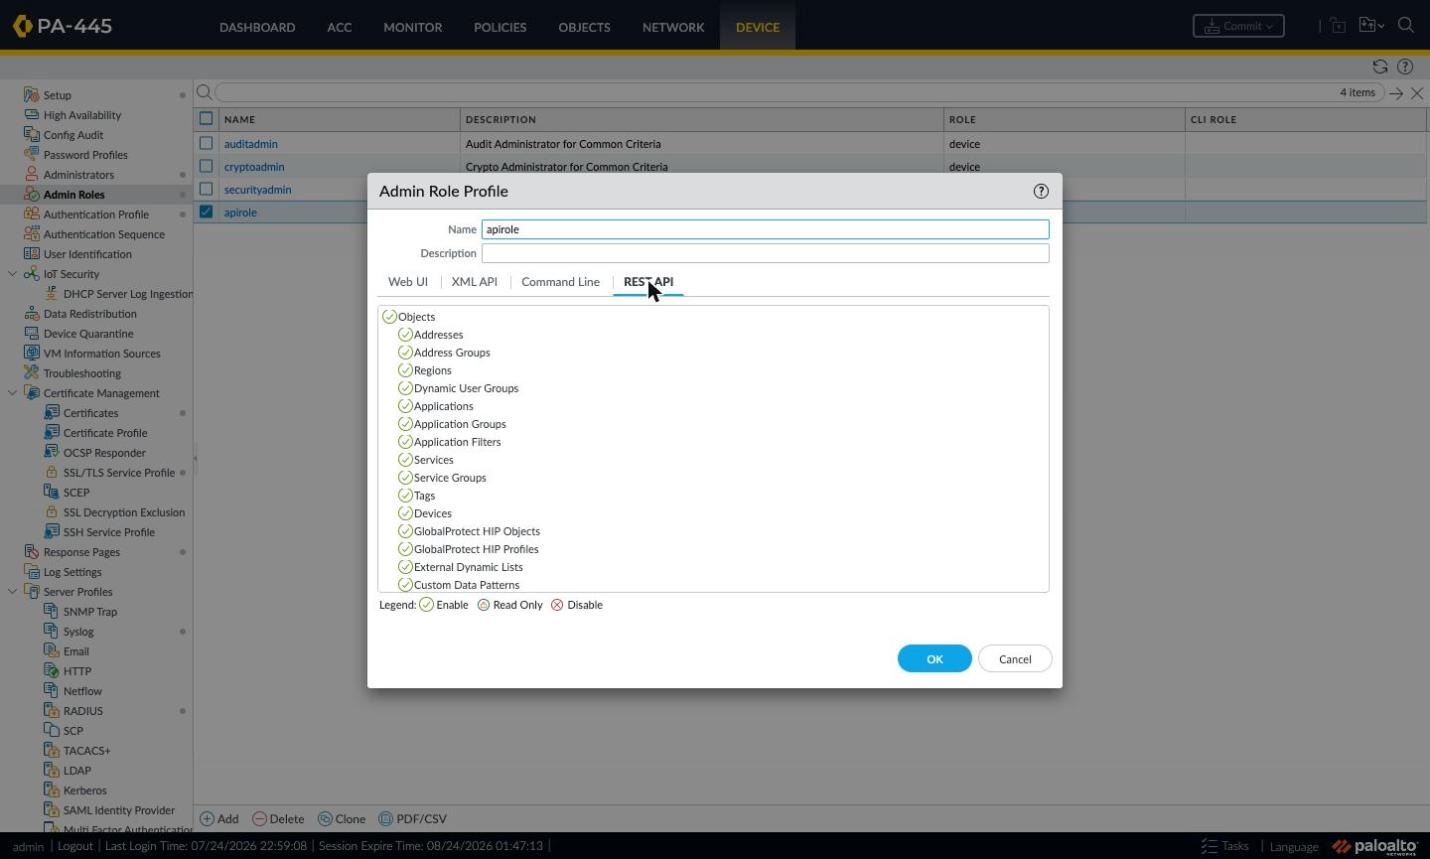Screen dimensions: 1430x859
Task: Open the Troubleshooting icon
Action: click(32, 373)
